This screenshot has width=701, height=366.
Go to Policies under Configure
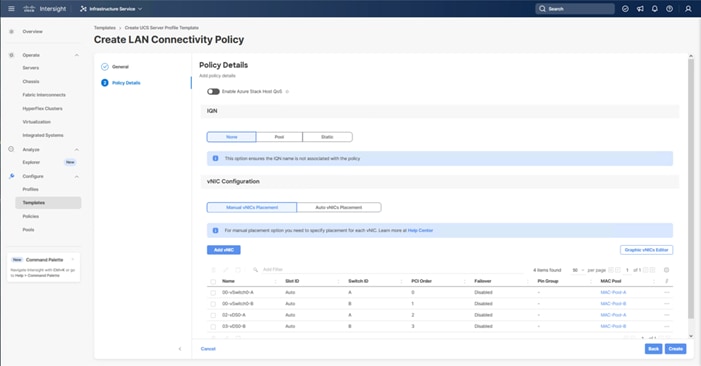(x=31, y=216)
